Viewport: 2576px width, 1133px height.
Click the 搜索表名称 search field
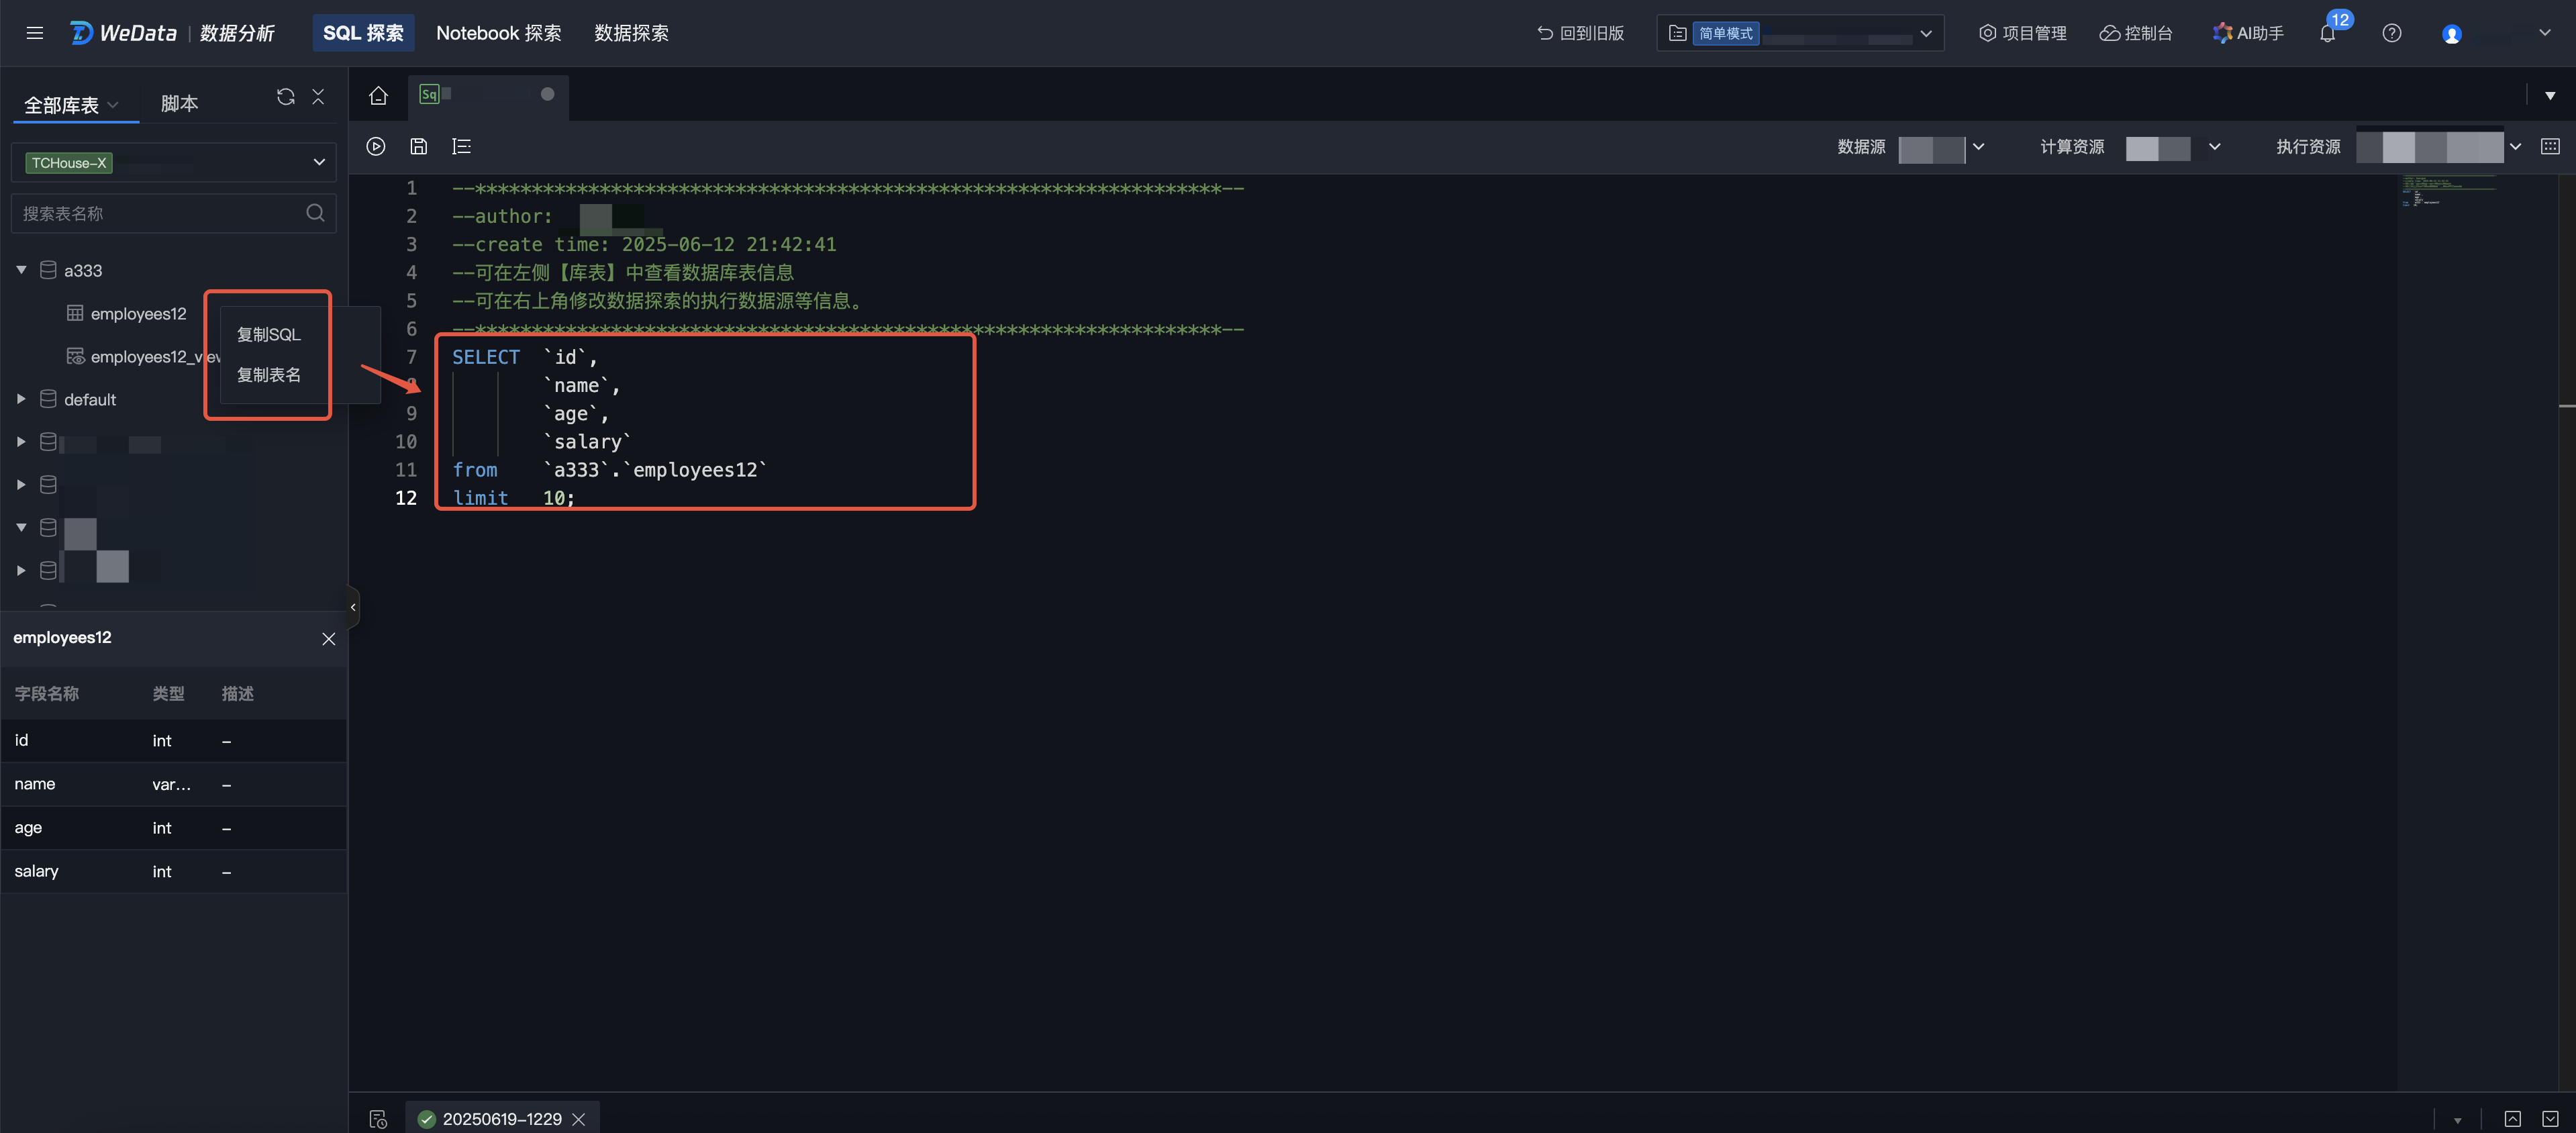click(x=160, y=213)
